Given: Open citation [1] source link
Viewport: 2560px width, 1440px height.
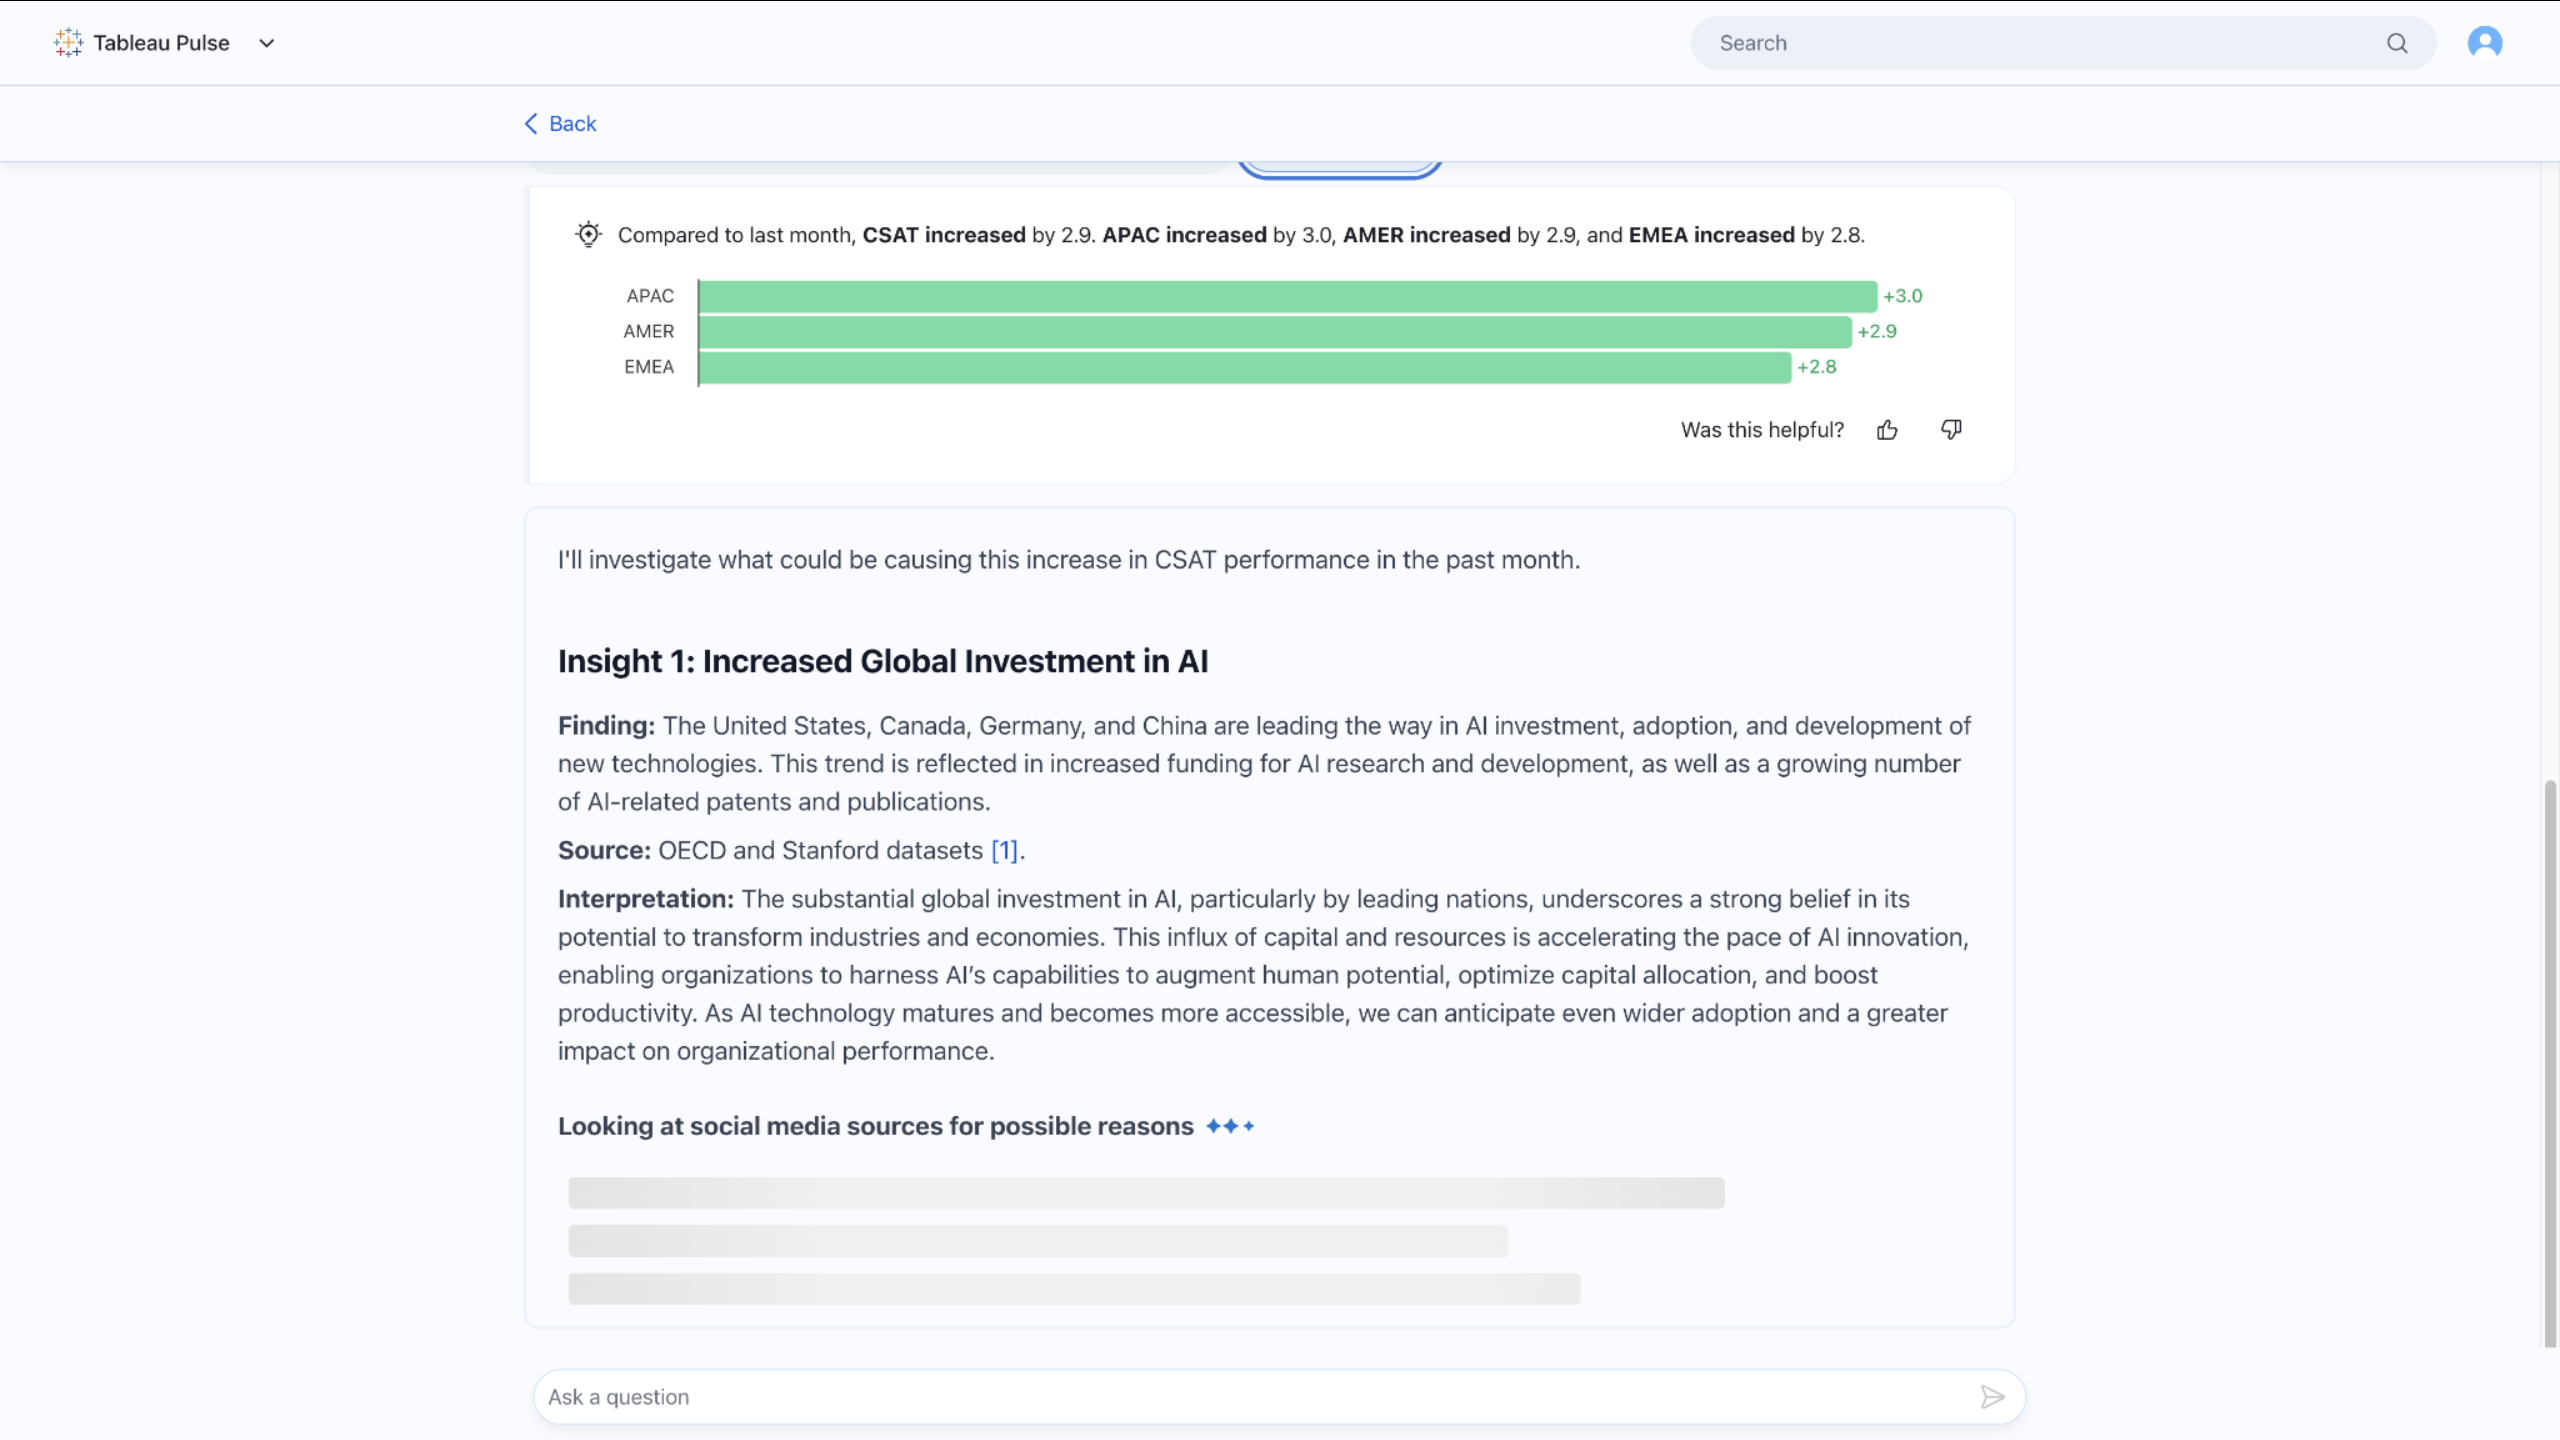Looking at the screenshot, I should pyautogui.click(x=1004, y=850).
